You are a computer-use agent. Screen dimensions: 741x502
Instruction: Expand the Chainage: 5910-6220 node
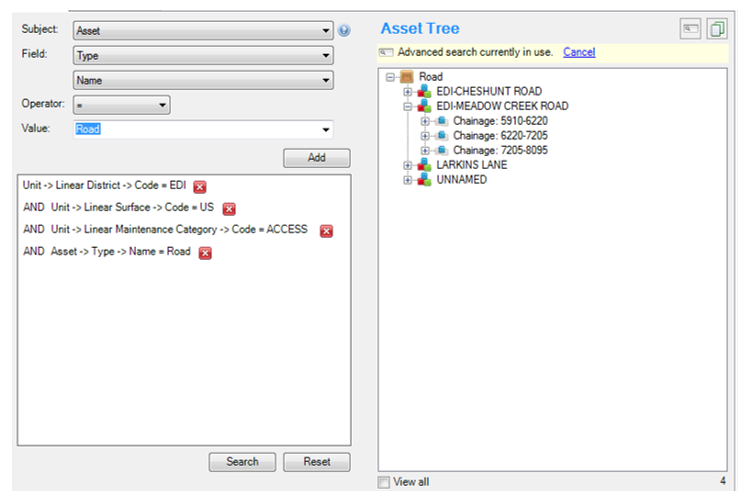[x=425, y=121]
